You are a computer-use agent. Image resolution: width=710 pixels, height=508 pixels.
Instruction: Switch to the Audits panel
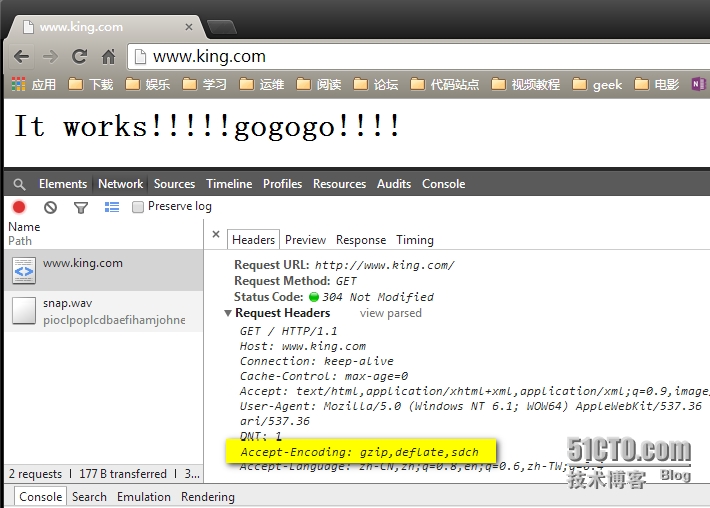(394, 184)
